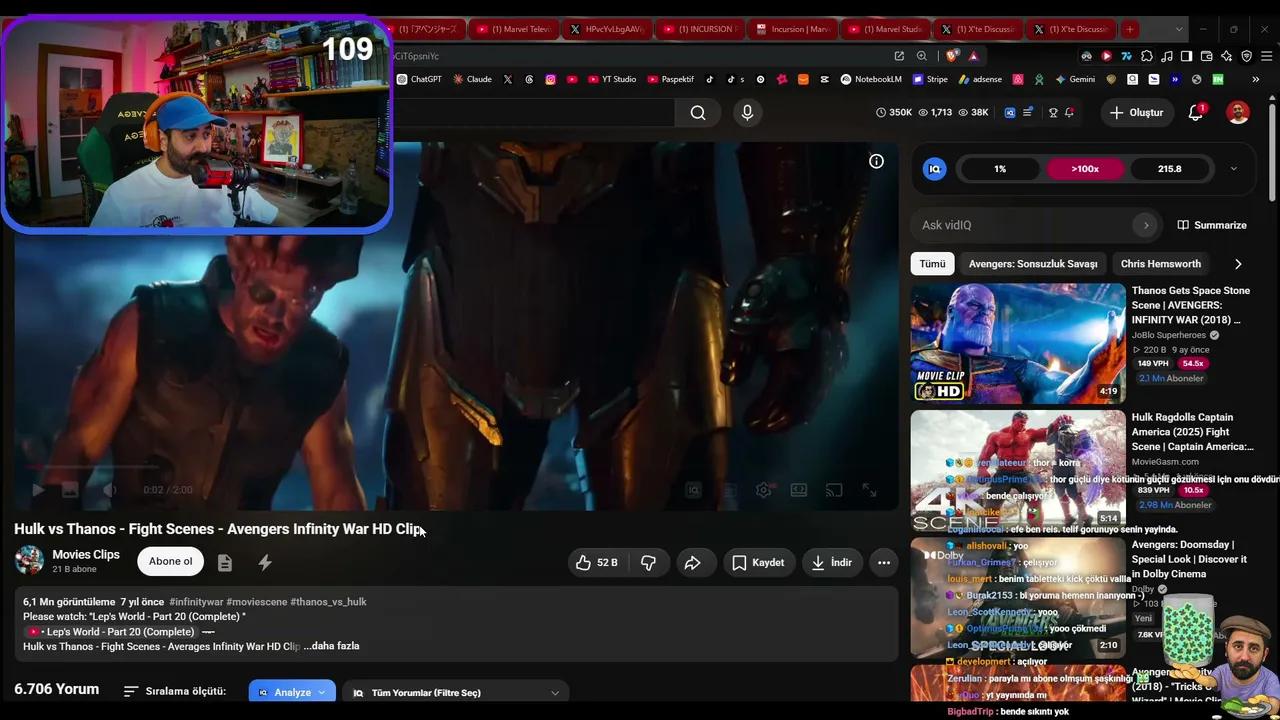Switch to the INCURSION browser tab

[x=700, y=29]
